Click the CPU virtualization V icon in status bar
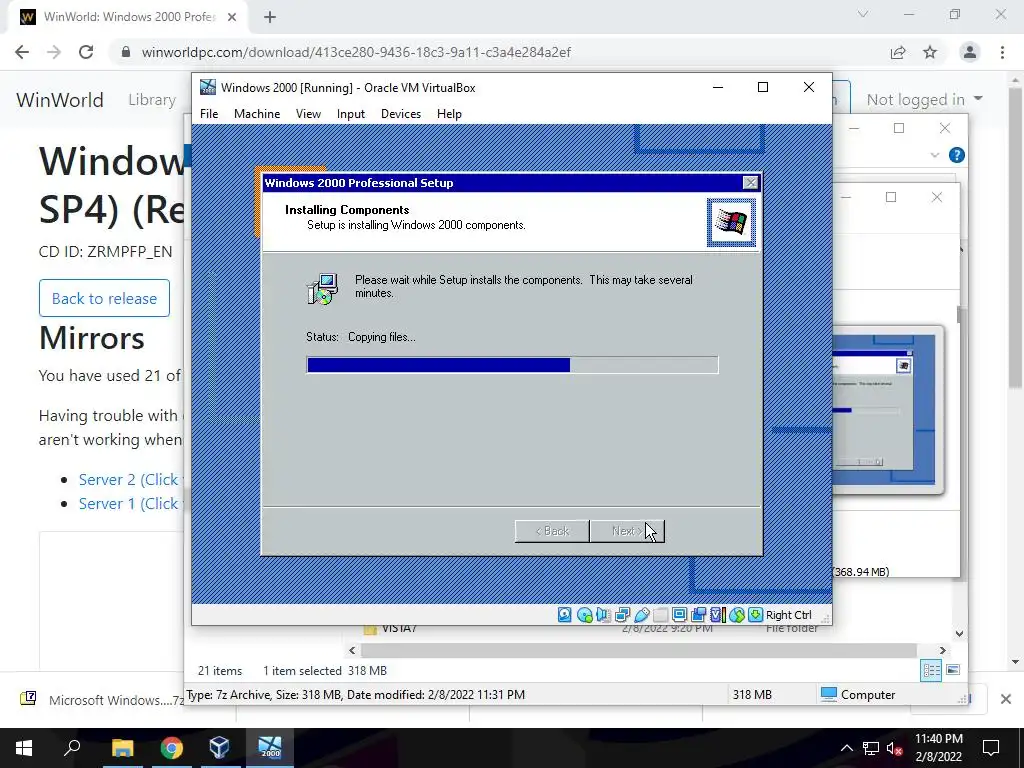Screen dimensions: 1024x768 pyautogui.click(x=717, y=615)
